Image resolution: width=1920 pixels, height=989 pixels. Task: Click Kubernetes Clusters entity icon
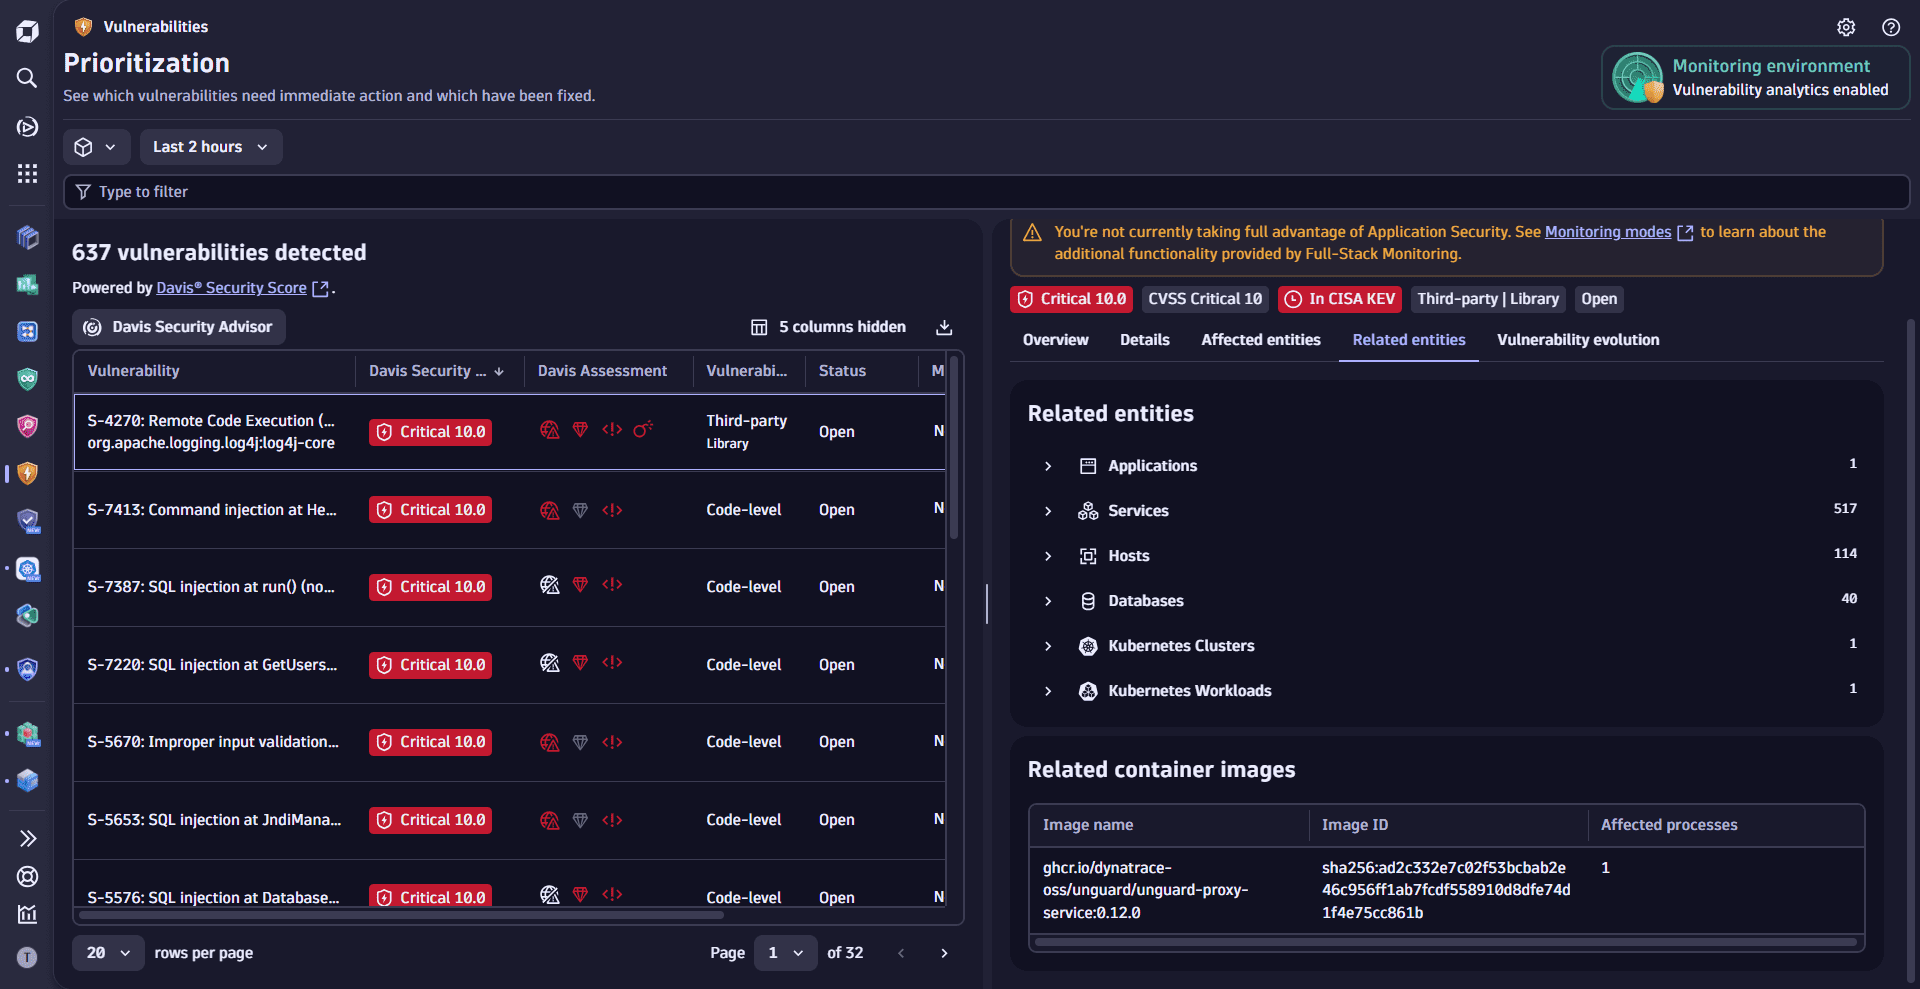1088,646
